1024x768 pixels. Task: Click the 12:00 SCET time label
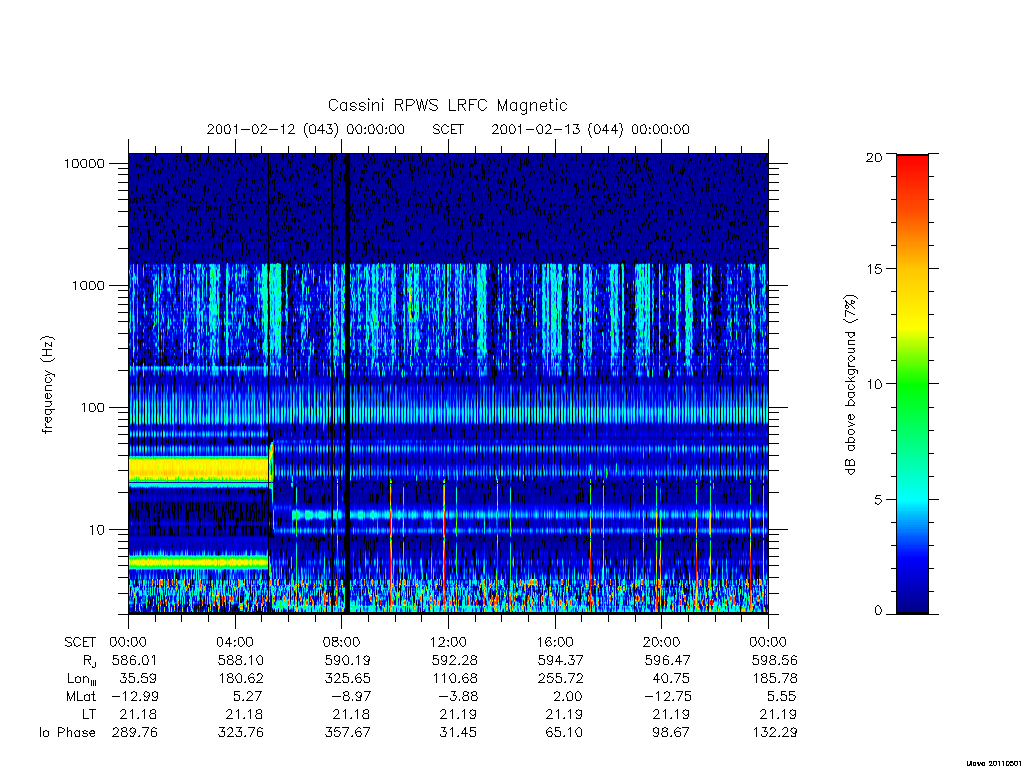coord(448,642)
